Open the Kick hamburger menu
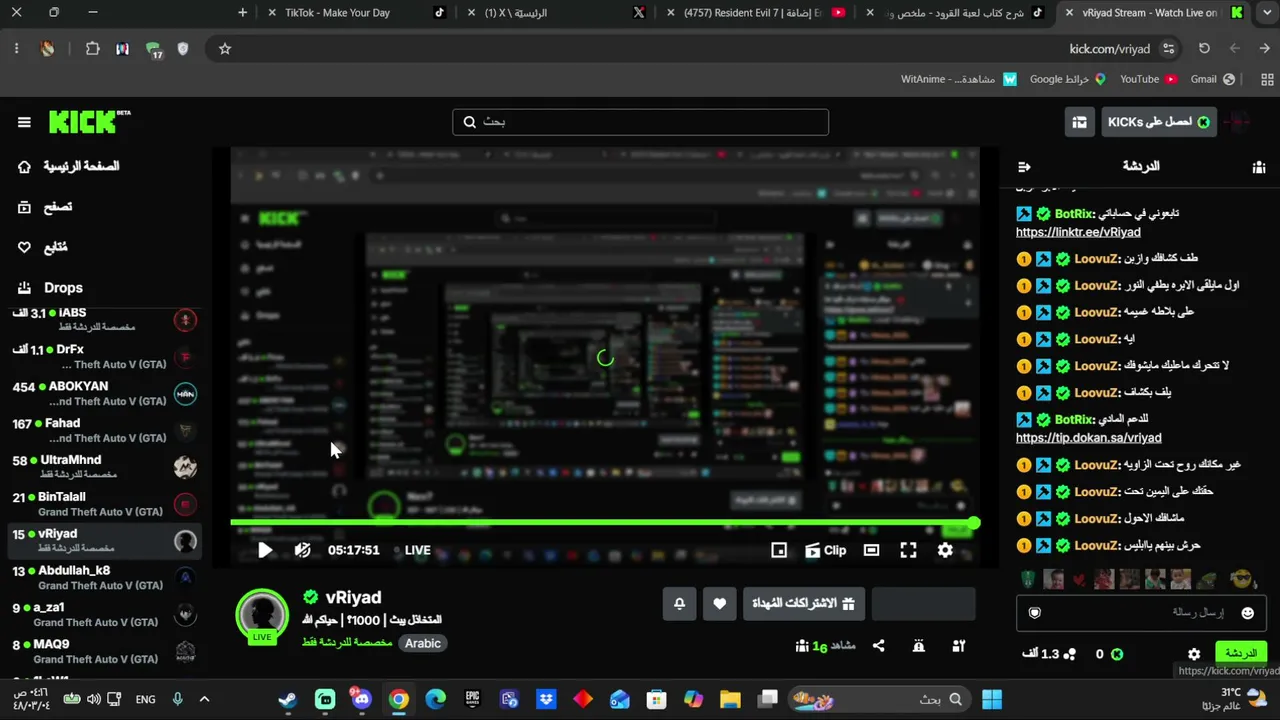1280x720 pixels. (x=24, y=122)
